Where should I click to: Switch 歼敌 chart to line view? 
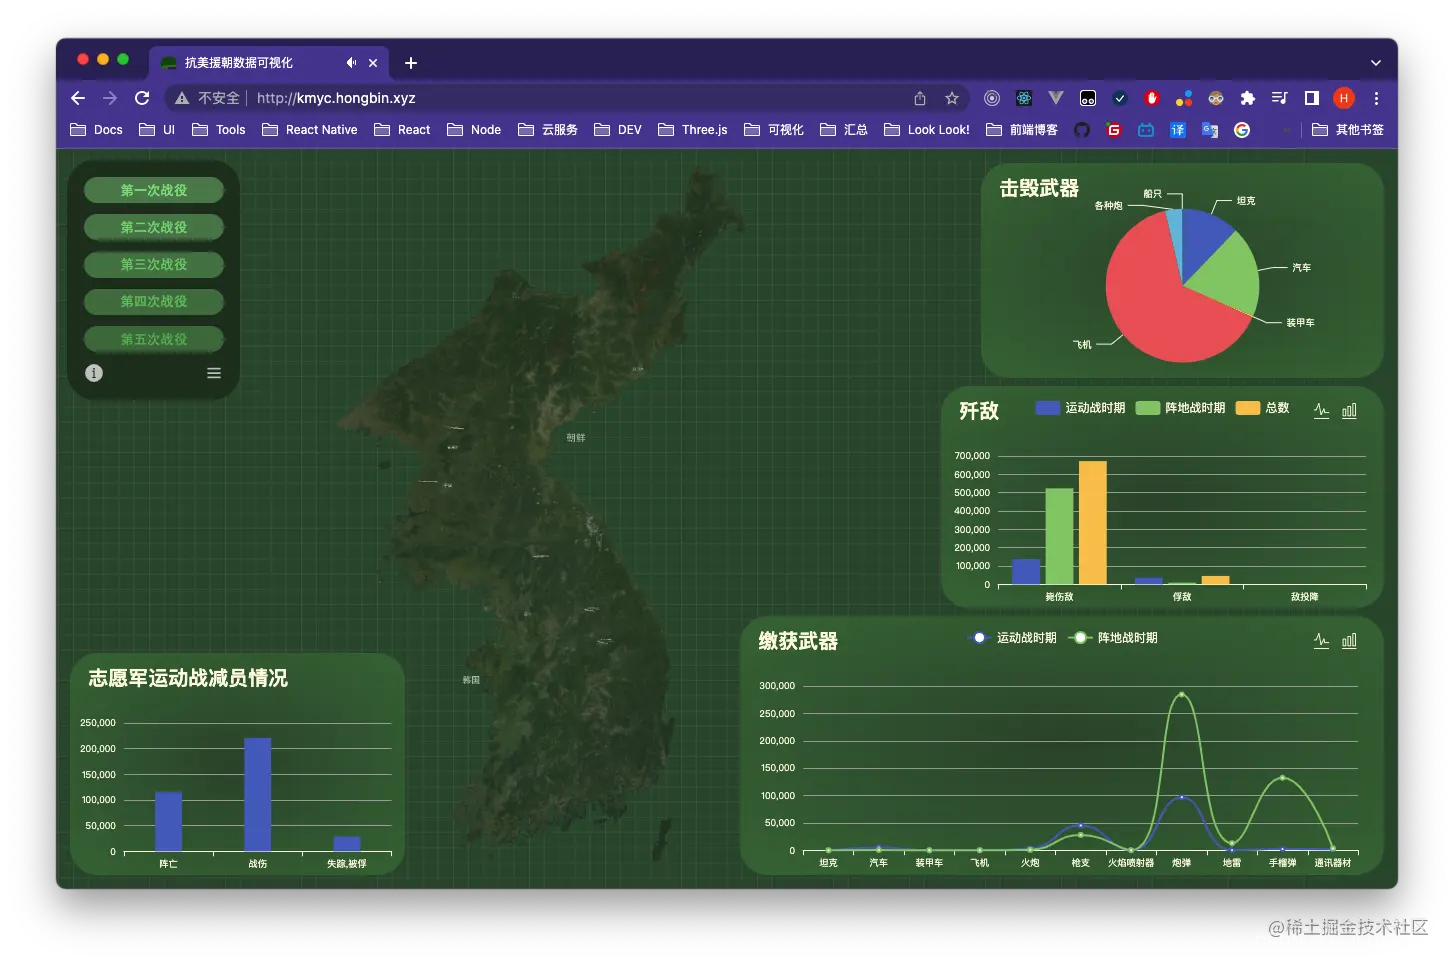pos(1322,410)
